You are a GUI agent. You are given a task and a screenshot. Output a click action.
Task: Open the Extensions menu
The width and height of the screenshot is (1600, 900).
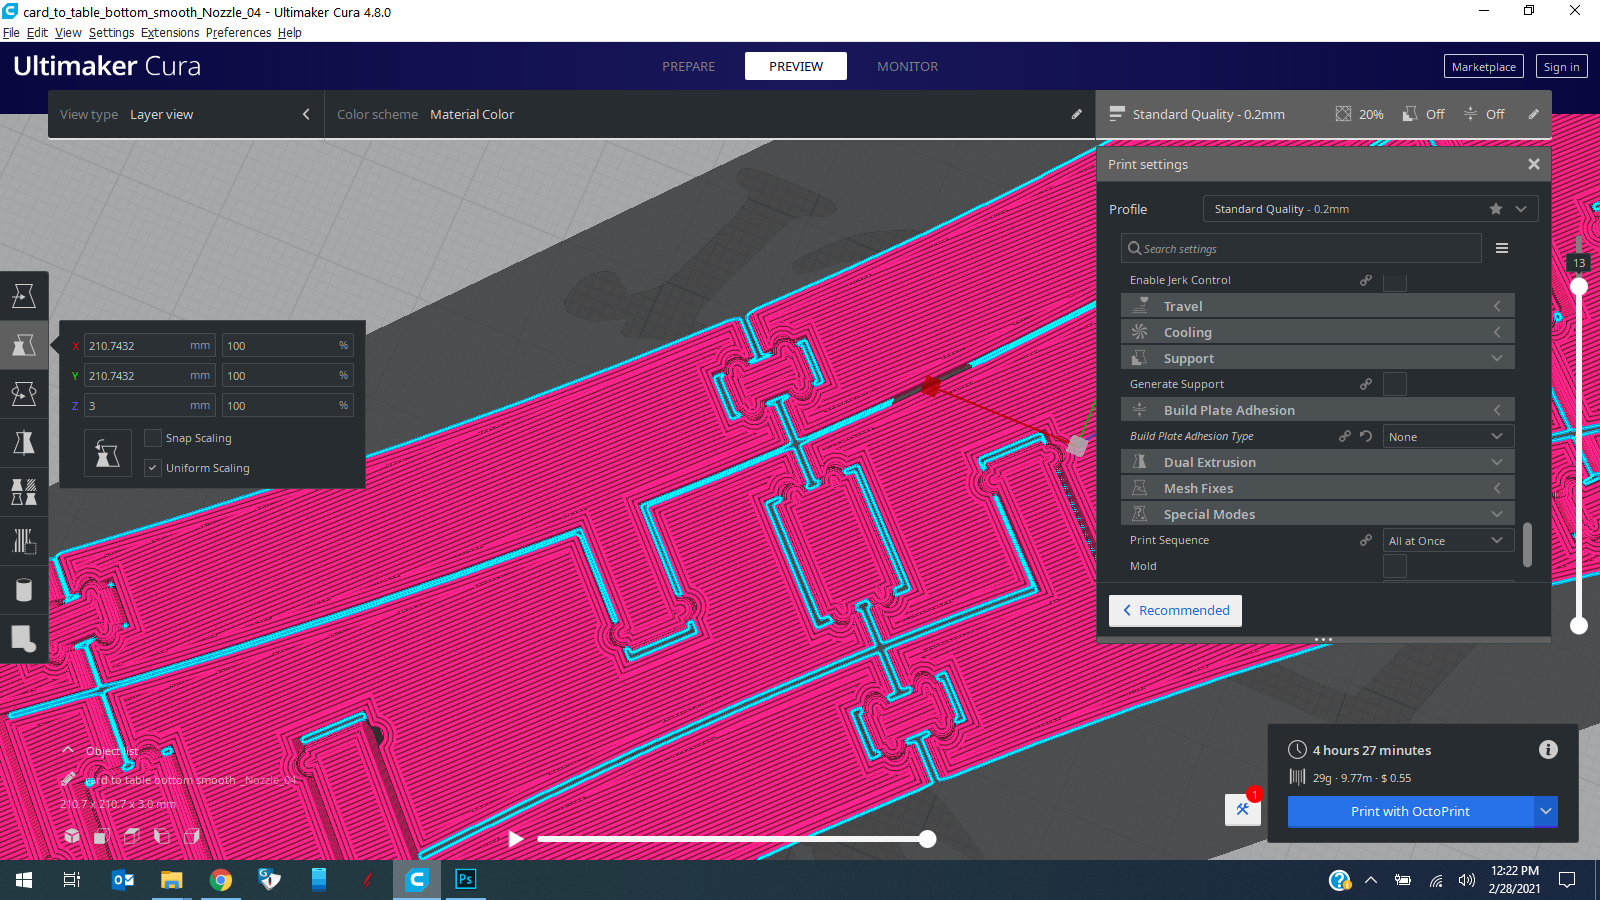coord(170,32)
